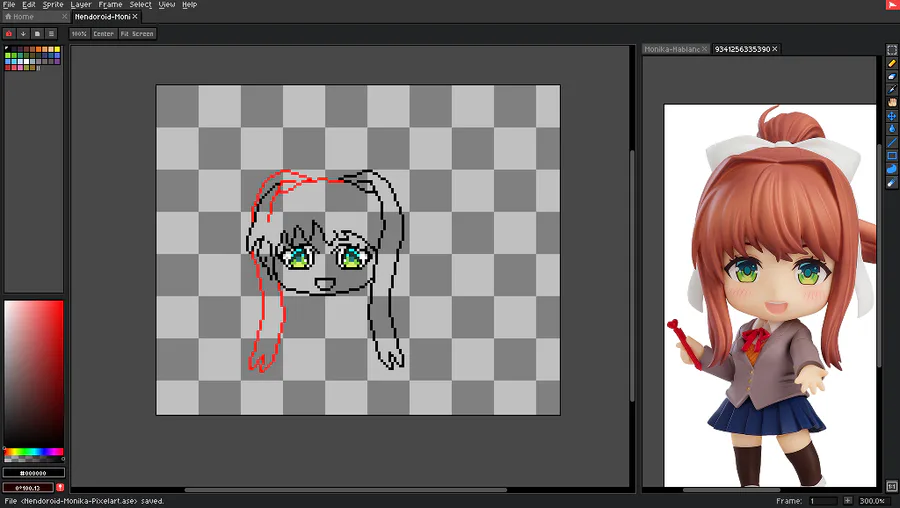Click the red warning icon beside background color
Screen dimensions: 900x508
60,487
